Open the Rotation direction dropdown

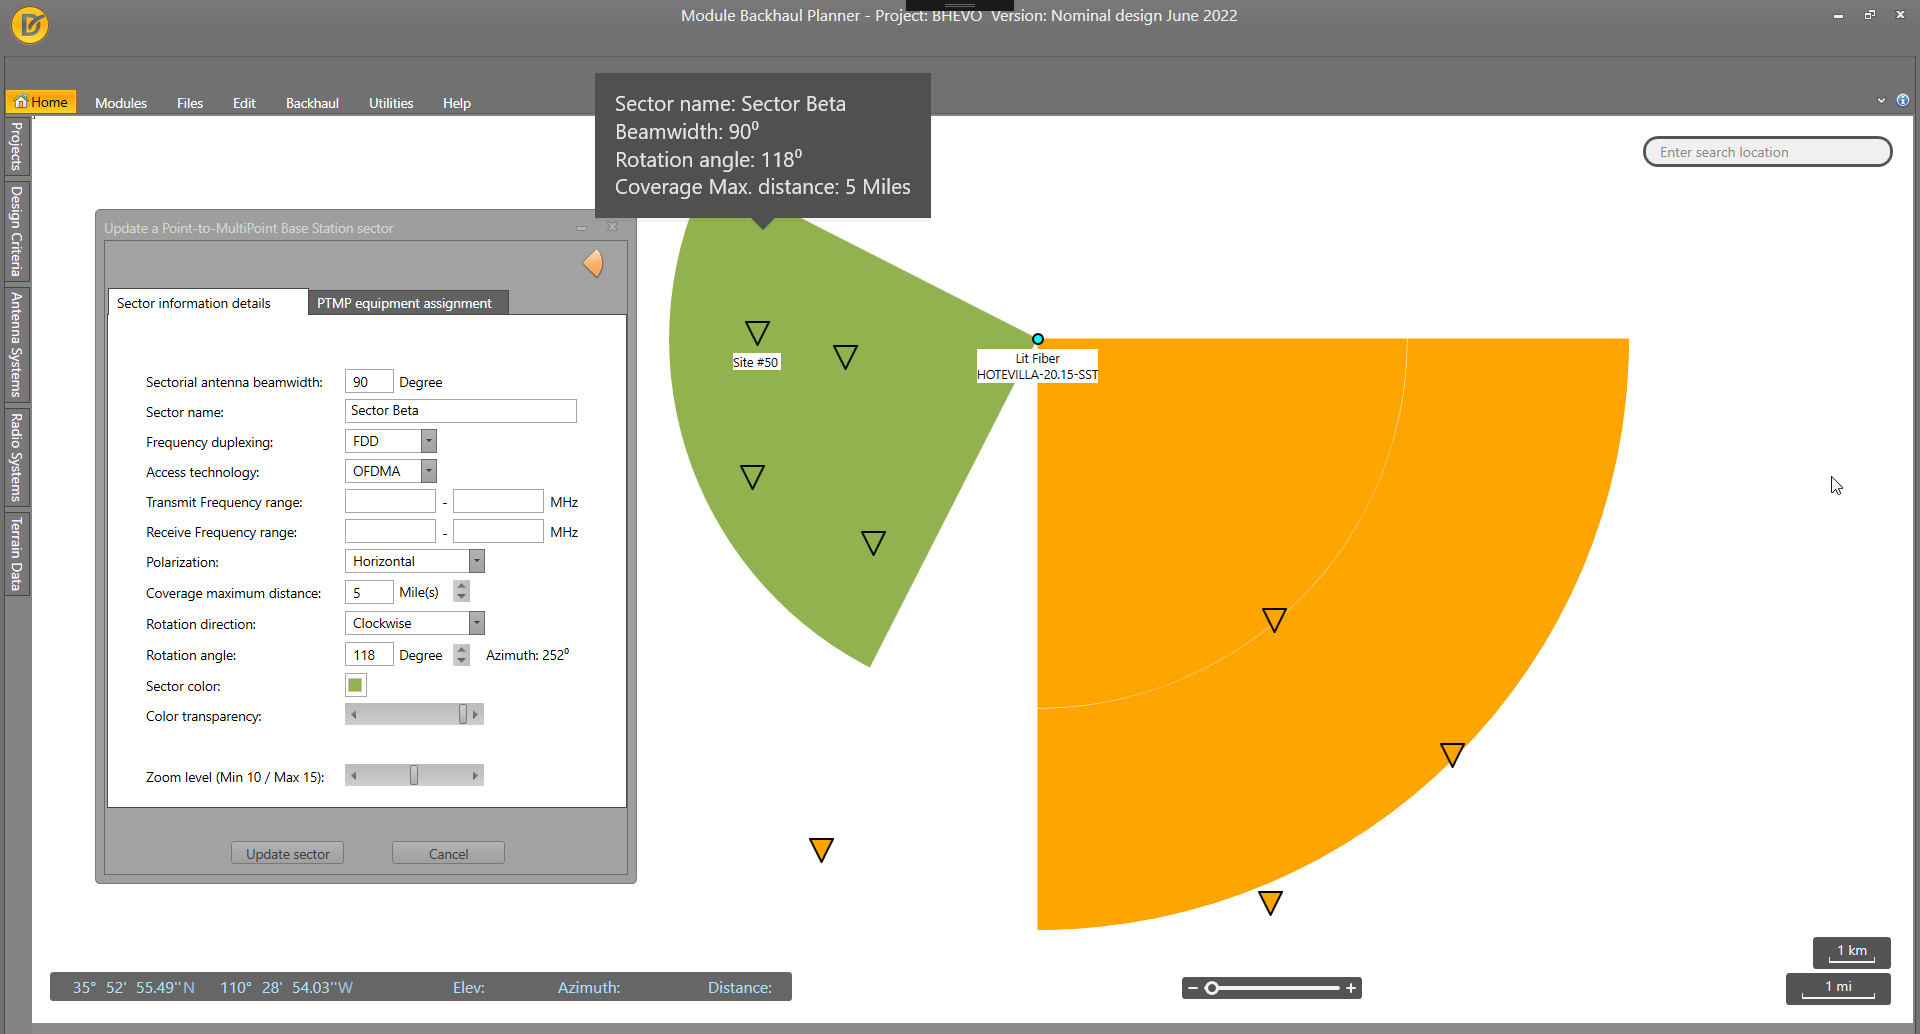point(476,623)
